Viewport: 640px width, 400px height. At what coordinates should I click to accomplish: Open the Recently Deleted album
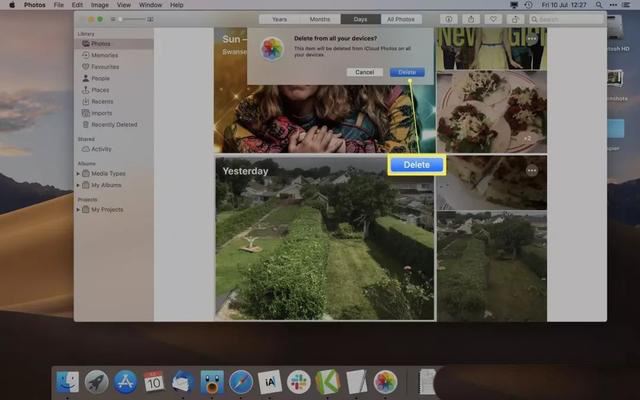tap(114, 124)
